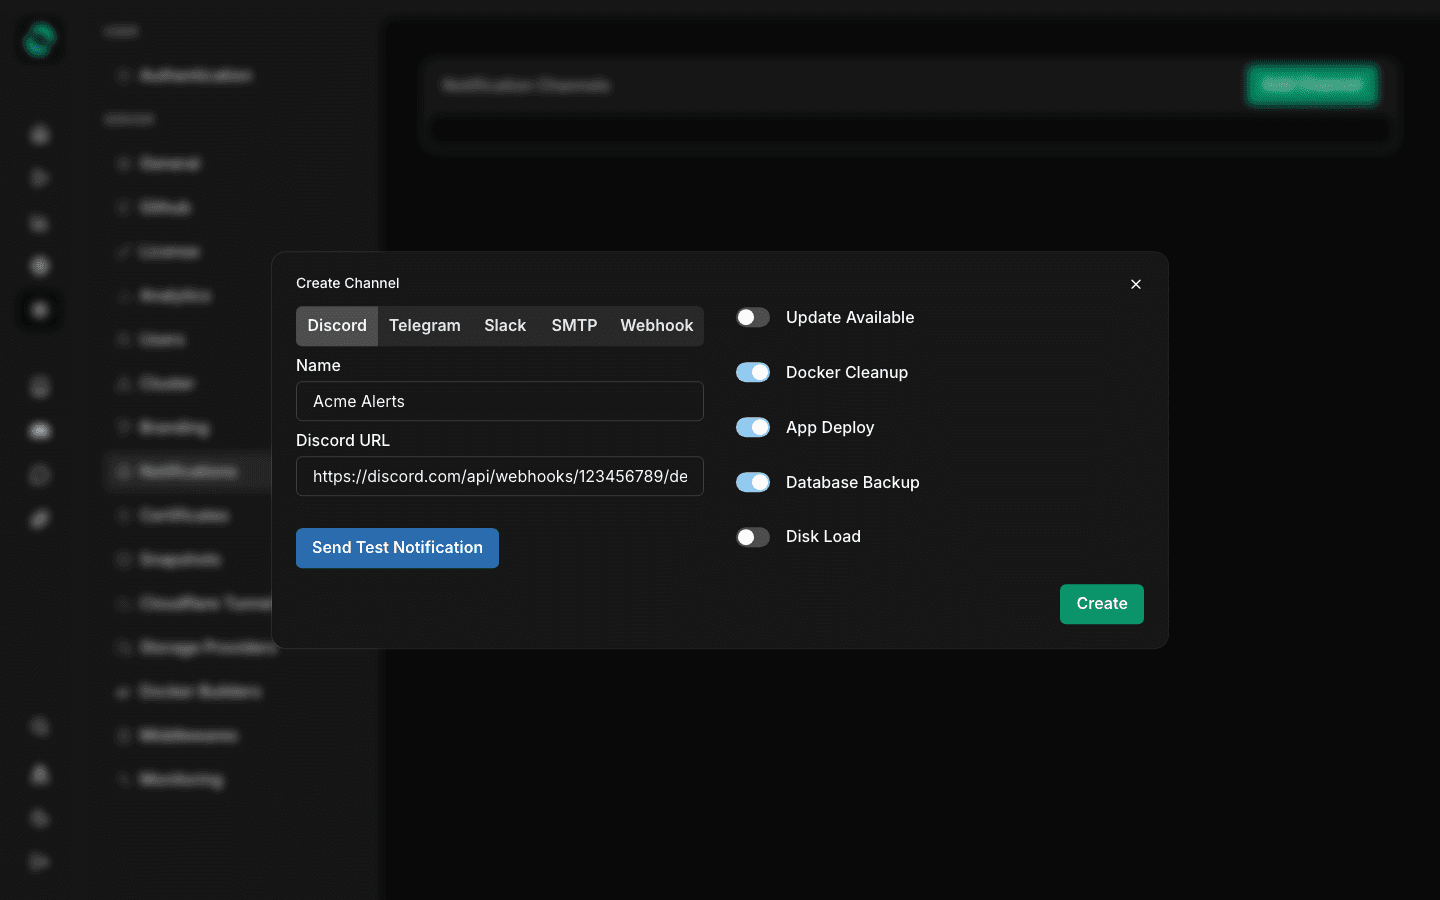Turn off the App Deploy toggle
Screen dimensions: 1440x900
point(753,427)
